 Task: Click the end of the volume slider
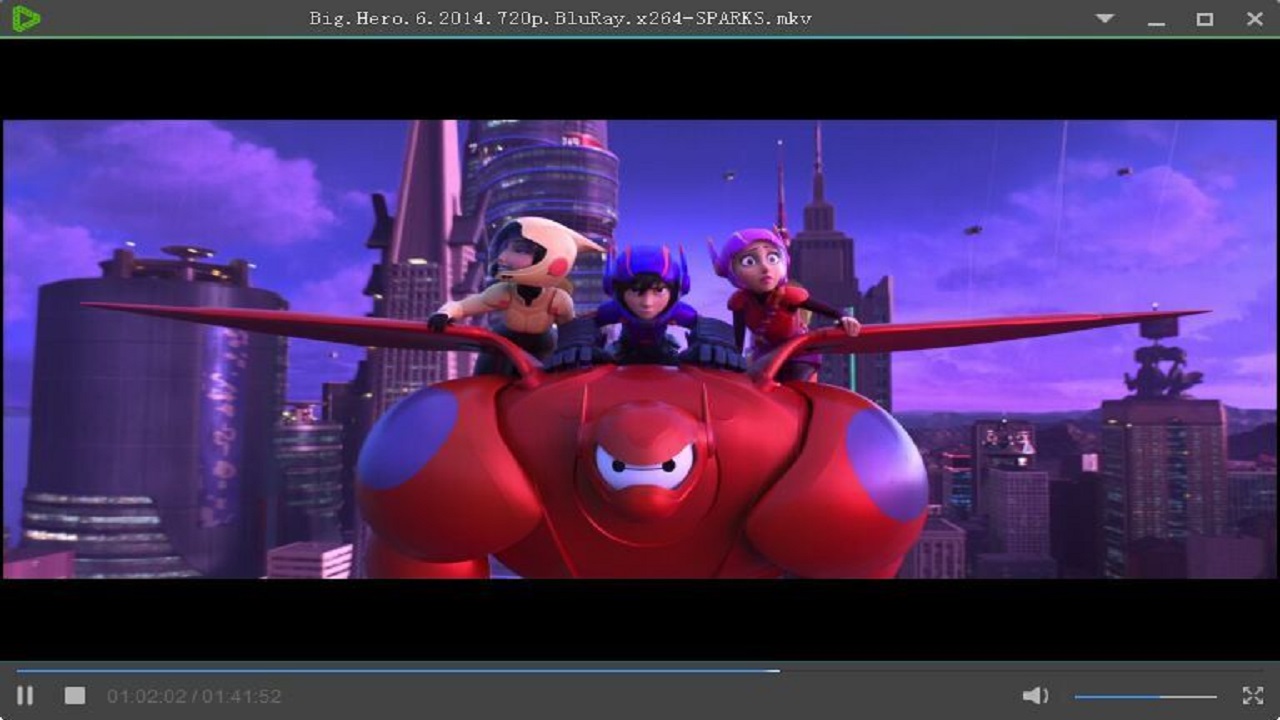(1214, 696)
